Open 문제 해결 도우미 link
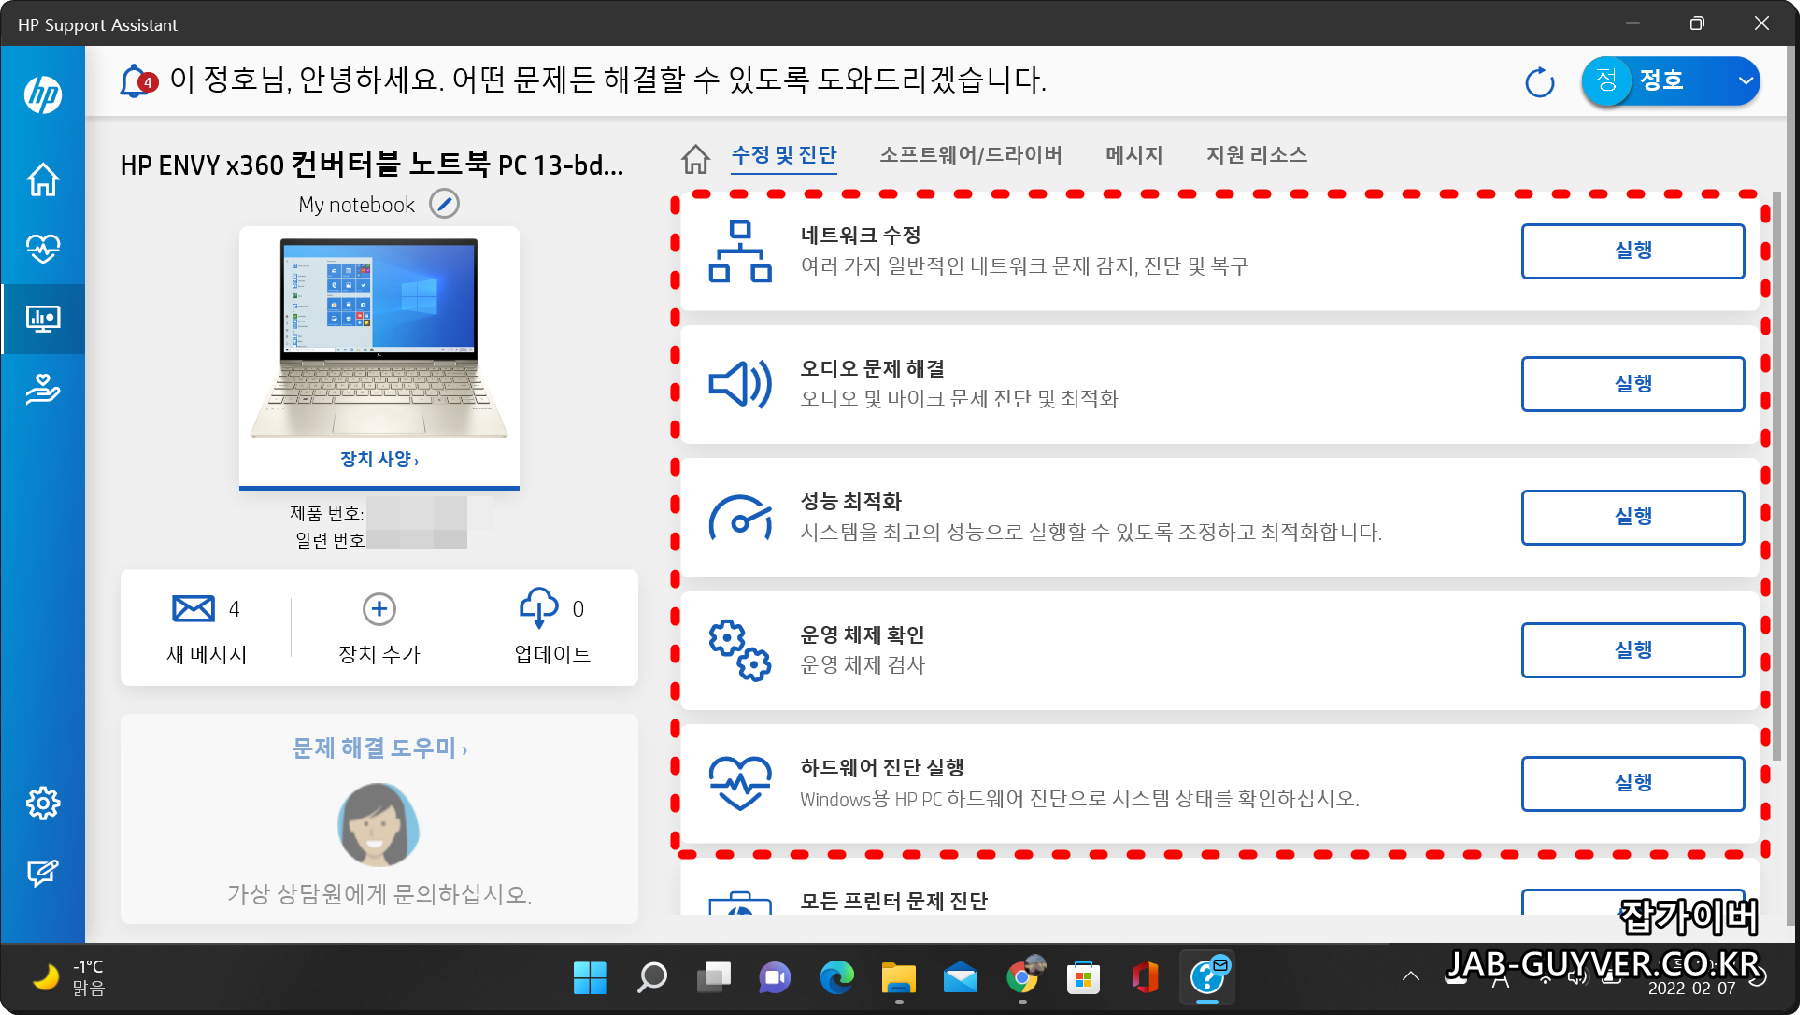The width and height of the screenshot is (1800, 1015). pos(379,748)
